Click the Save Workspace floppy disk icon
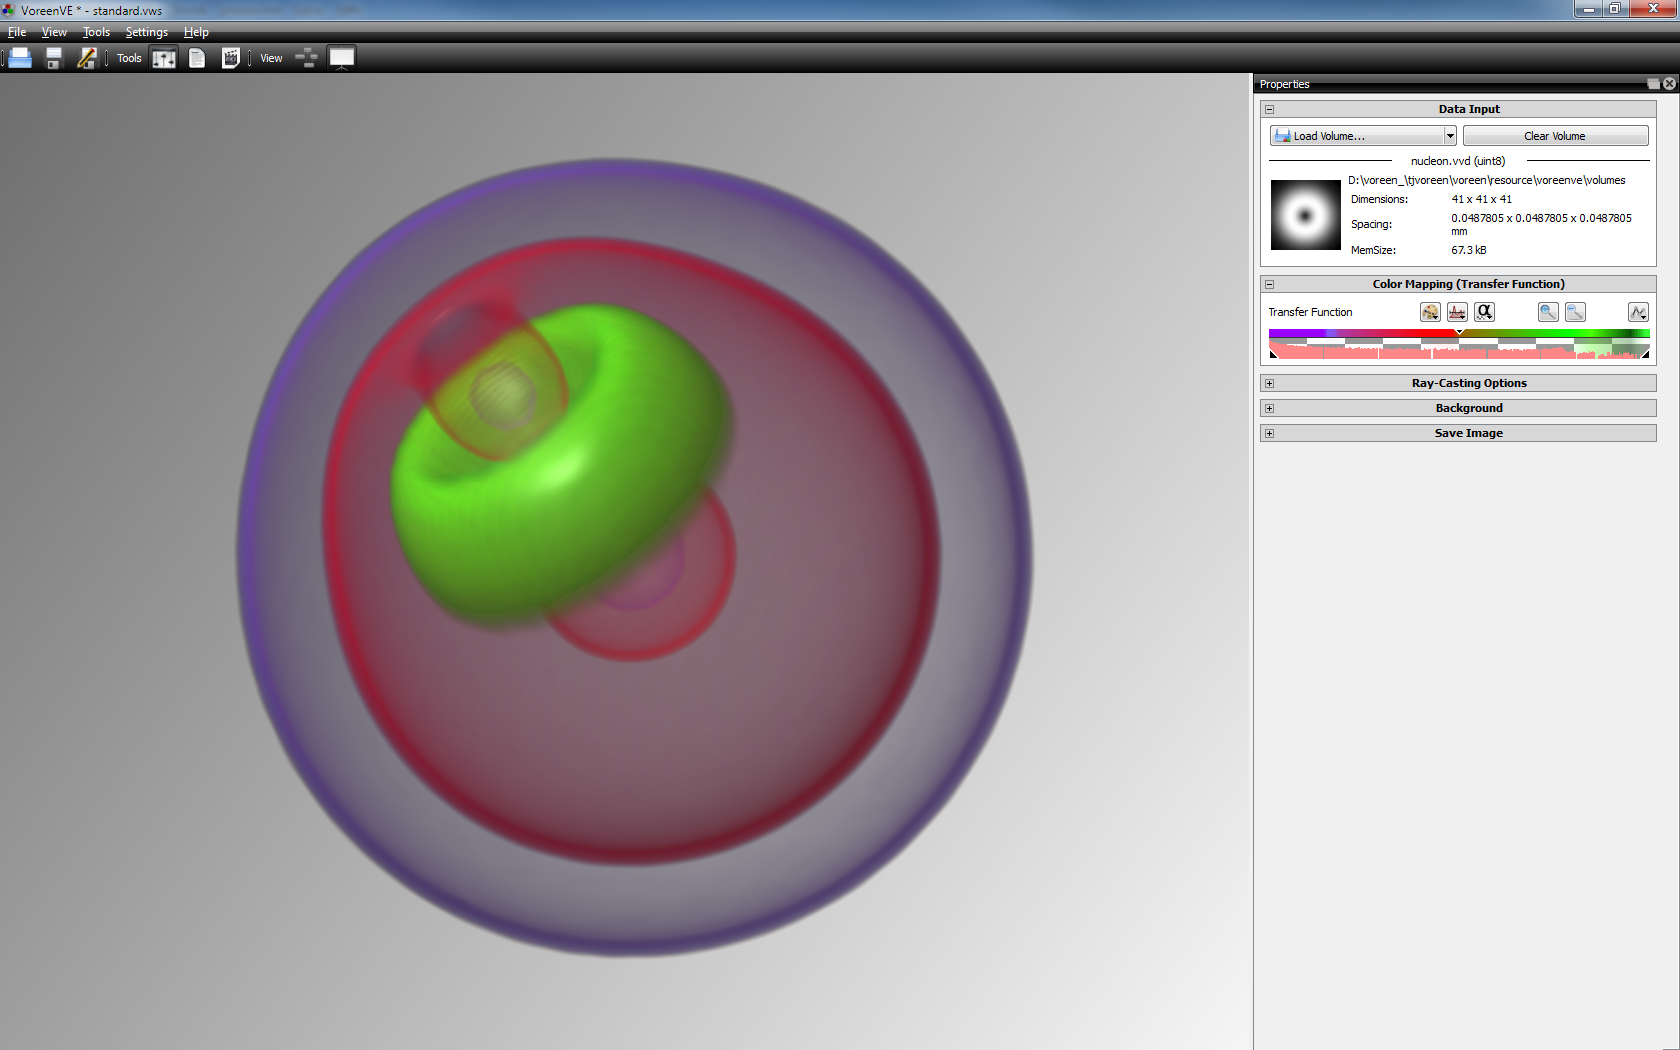1680x1050 pixels. pyautogui.click(x=54, y=58)
